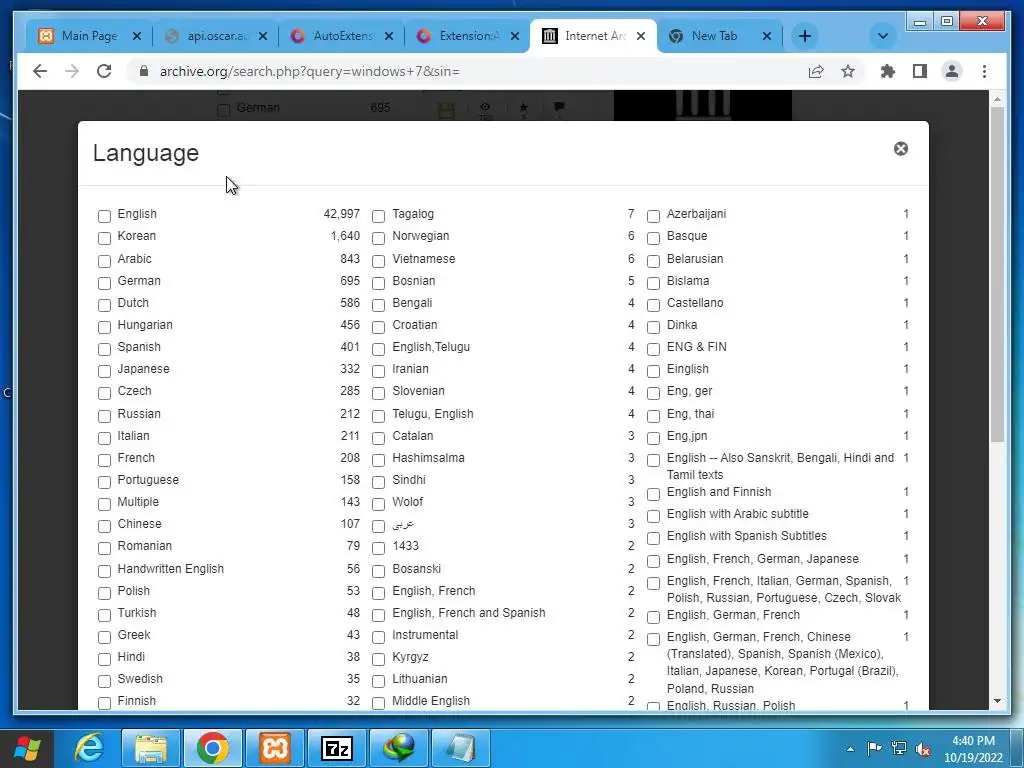This screenshot has width=1024, height=768.
Task: Click the Croatian language label
Action: tap(415, 325)
